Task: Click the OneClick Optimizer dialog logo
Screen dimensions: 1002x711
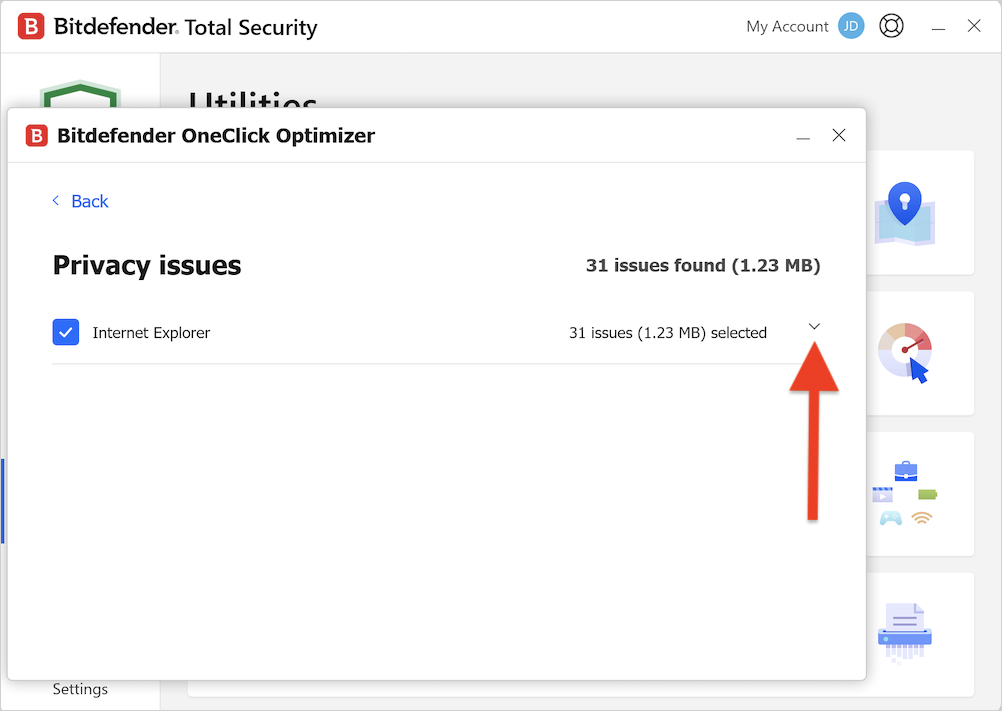Action: (x=36, y=135)
